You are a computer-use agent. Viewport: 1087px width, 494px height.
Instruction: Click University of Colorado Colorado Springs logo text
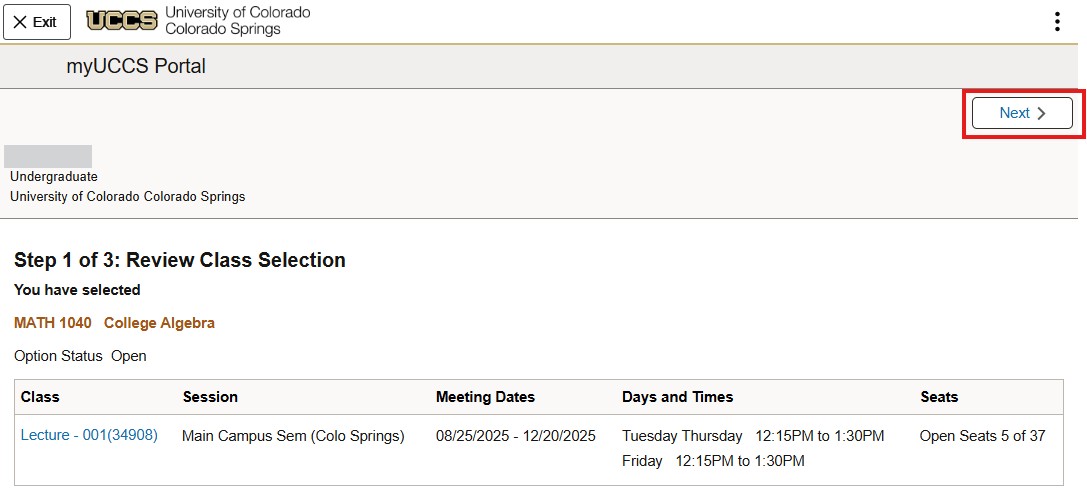point(237,21)
